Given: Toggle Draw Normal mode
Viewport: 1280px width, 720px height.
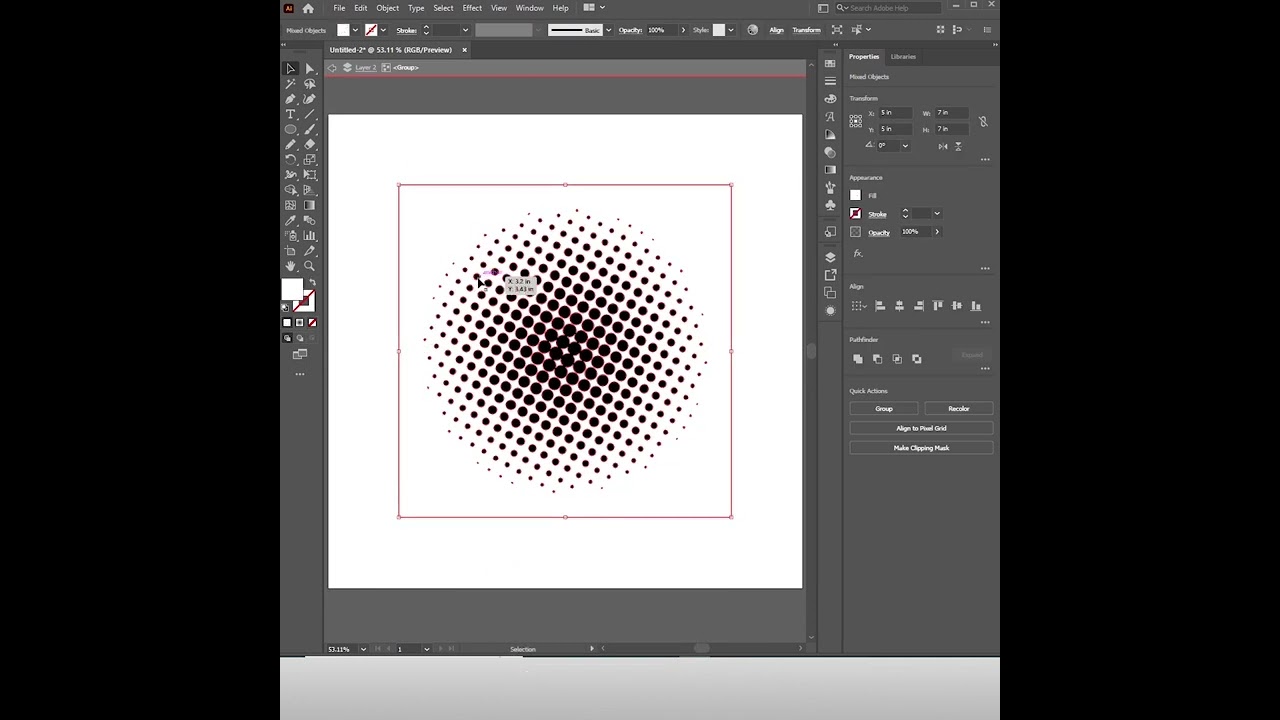Looking at the screenshot, I should (x=287, y=338).
